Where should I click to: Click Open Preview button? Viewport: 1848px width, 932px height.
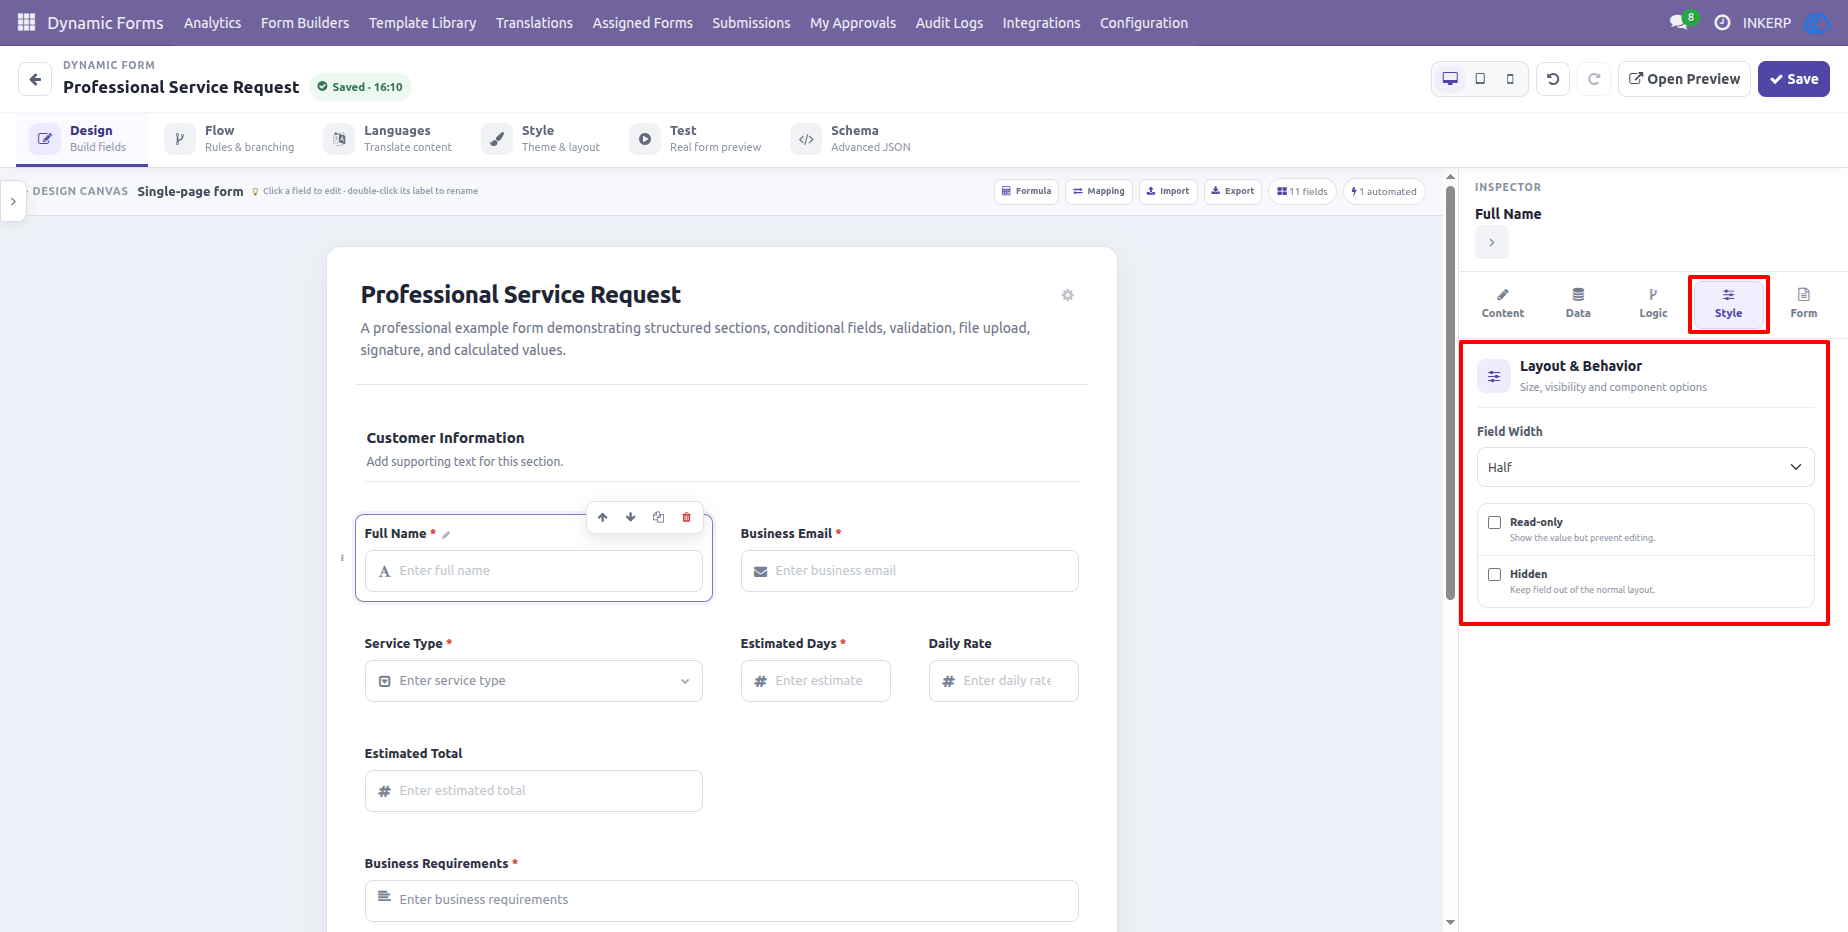point(1684,79)
